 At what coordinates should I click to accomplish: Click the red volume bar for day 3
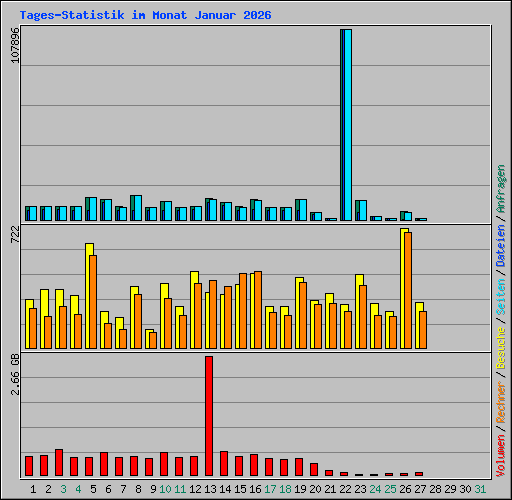click(x=59, y=462)
